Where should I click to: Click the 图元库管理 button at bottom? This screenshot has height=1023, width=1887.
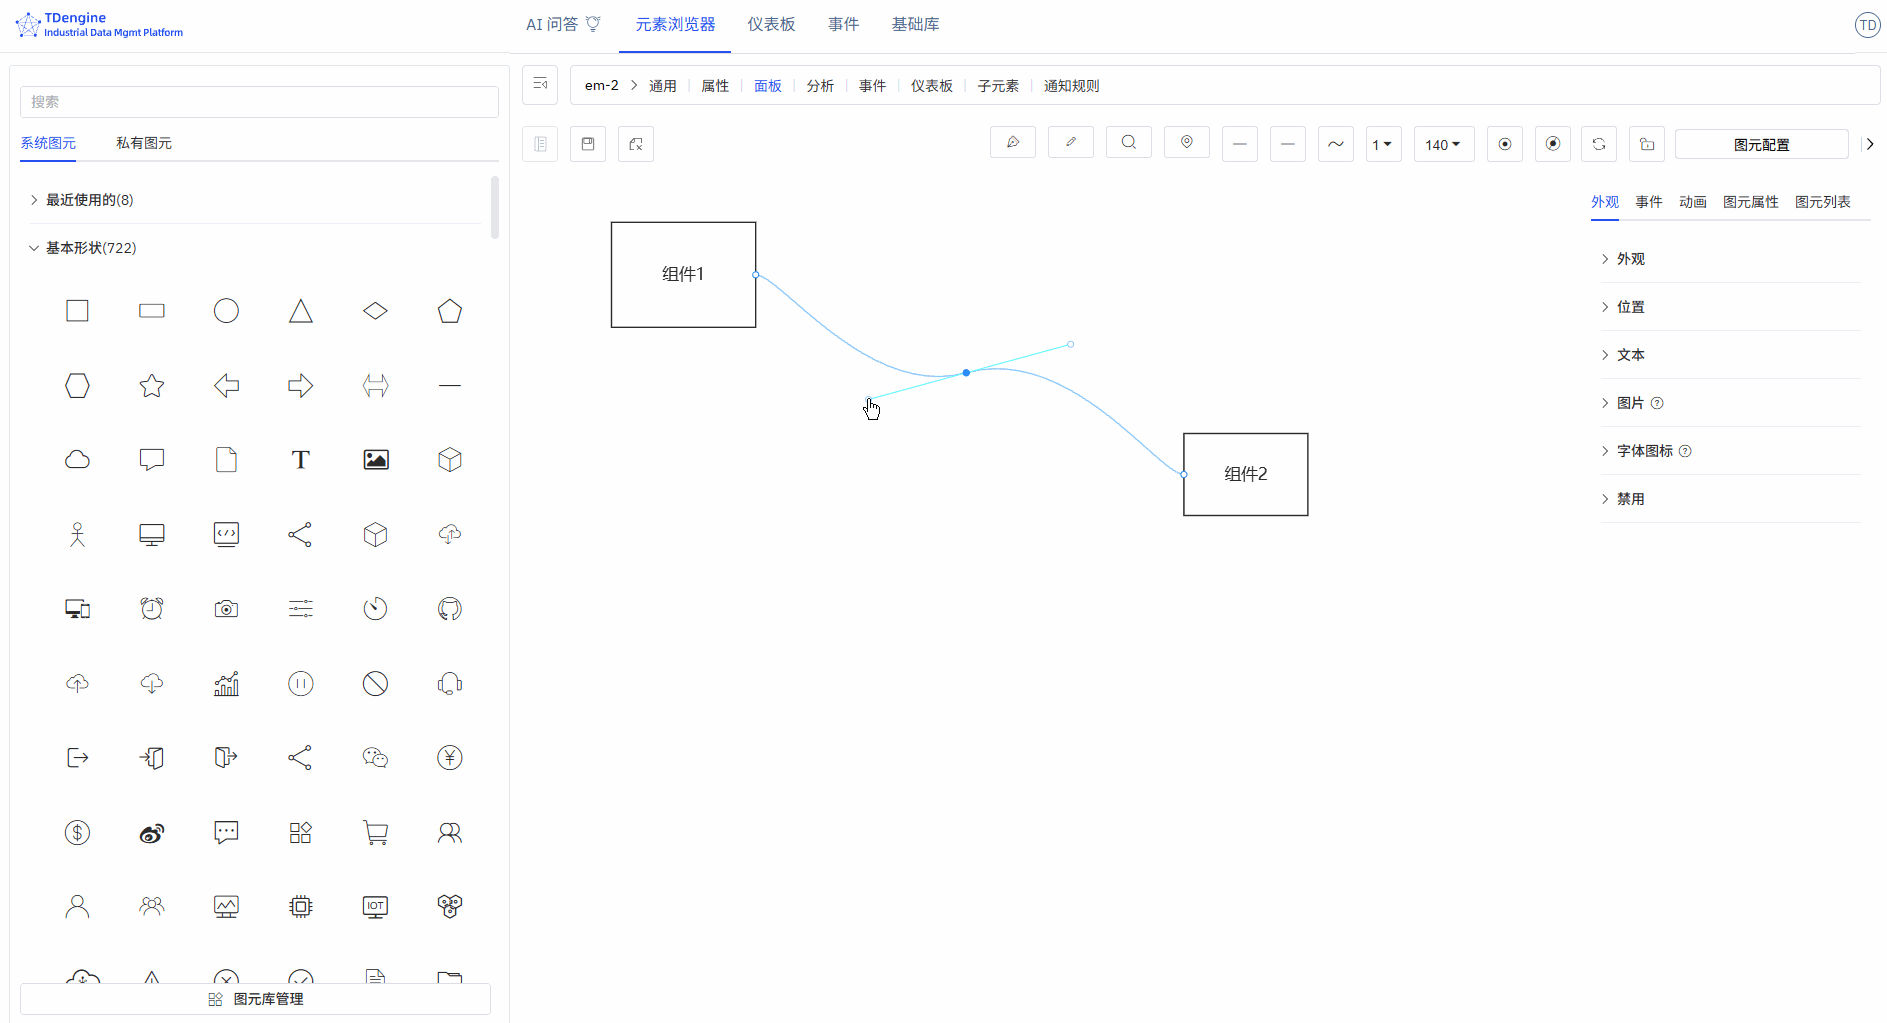click(x=255, y=998)
